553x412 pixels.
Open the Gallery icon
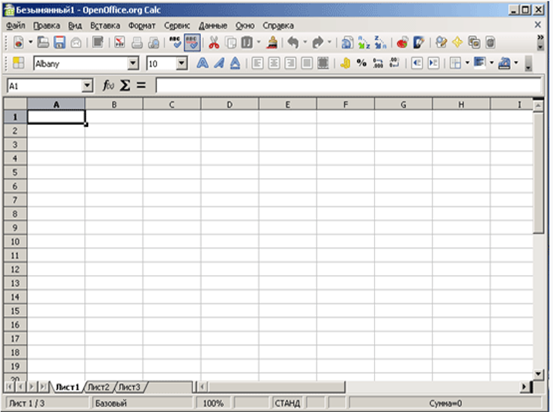coord(474,43)
